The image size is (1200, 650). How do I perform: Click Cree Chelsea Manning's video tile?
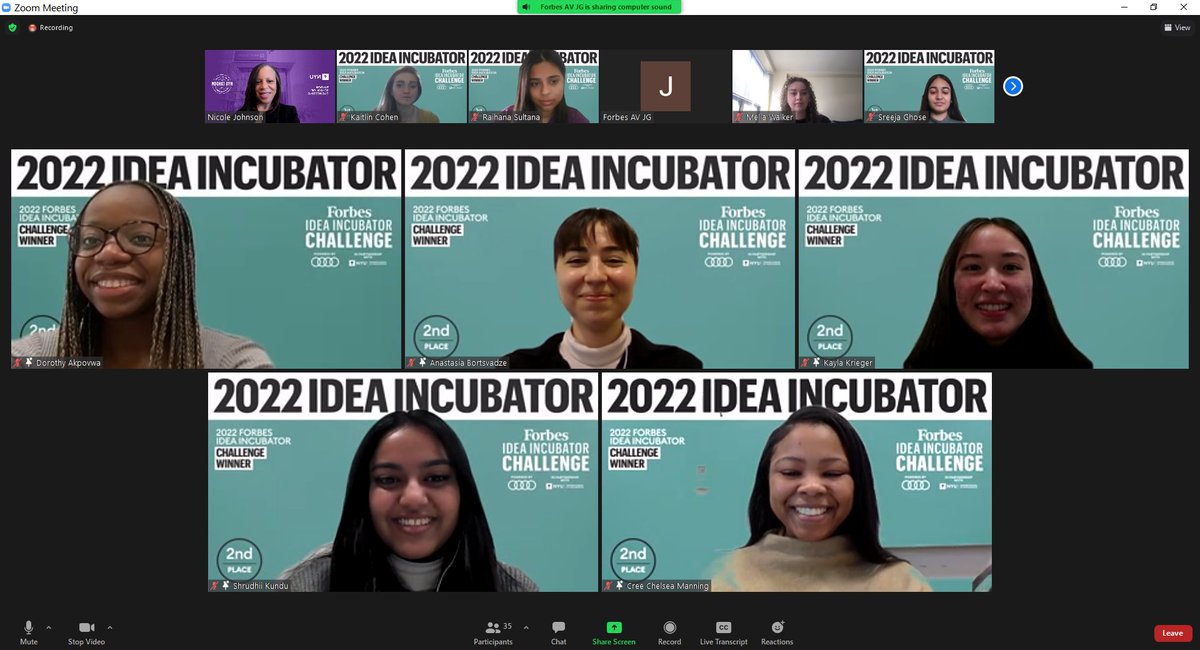(797, 482)
